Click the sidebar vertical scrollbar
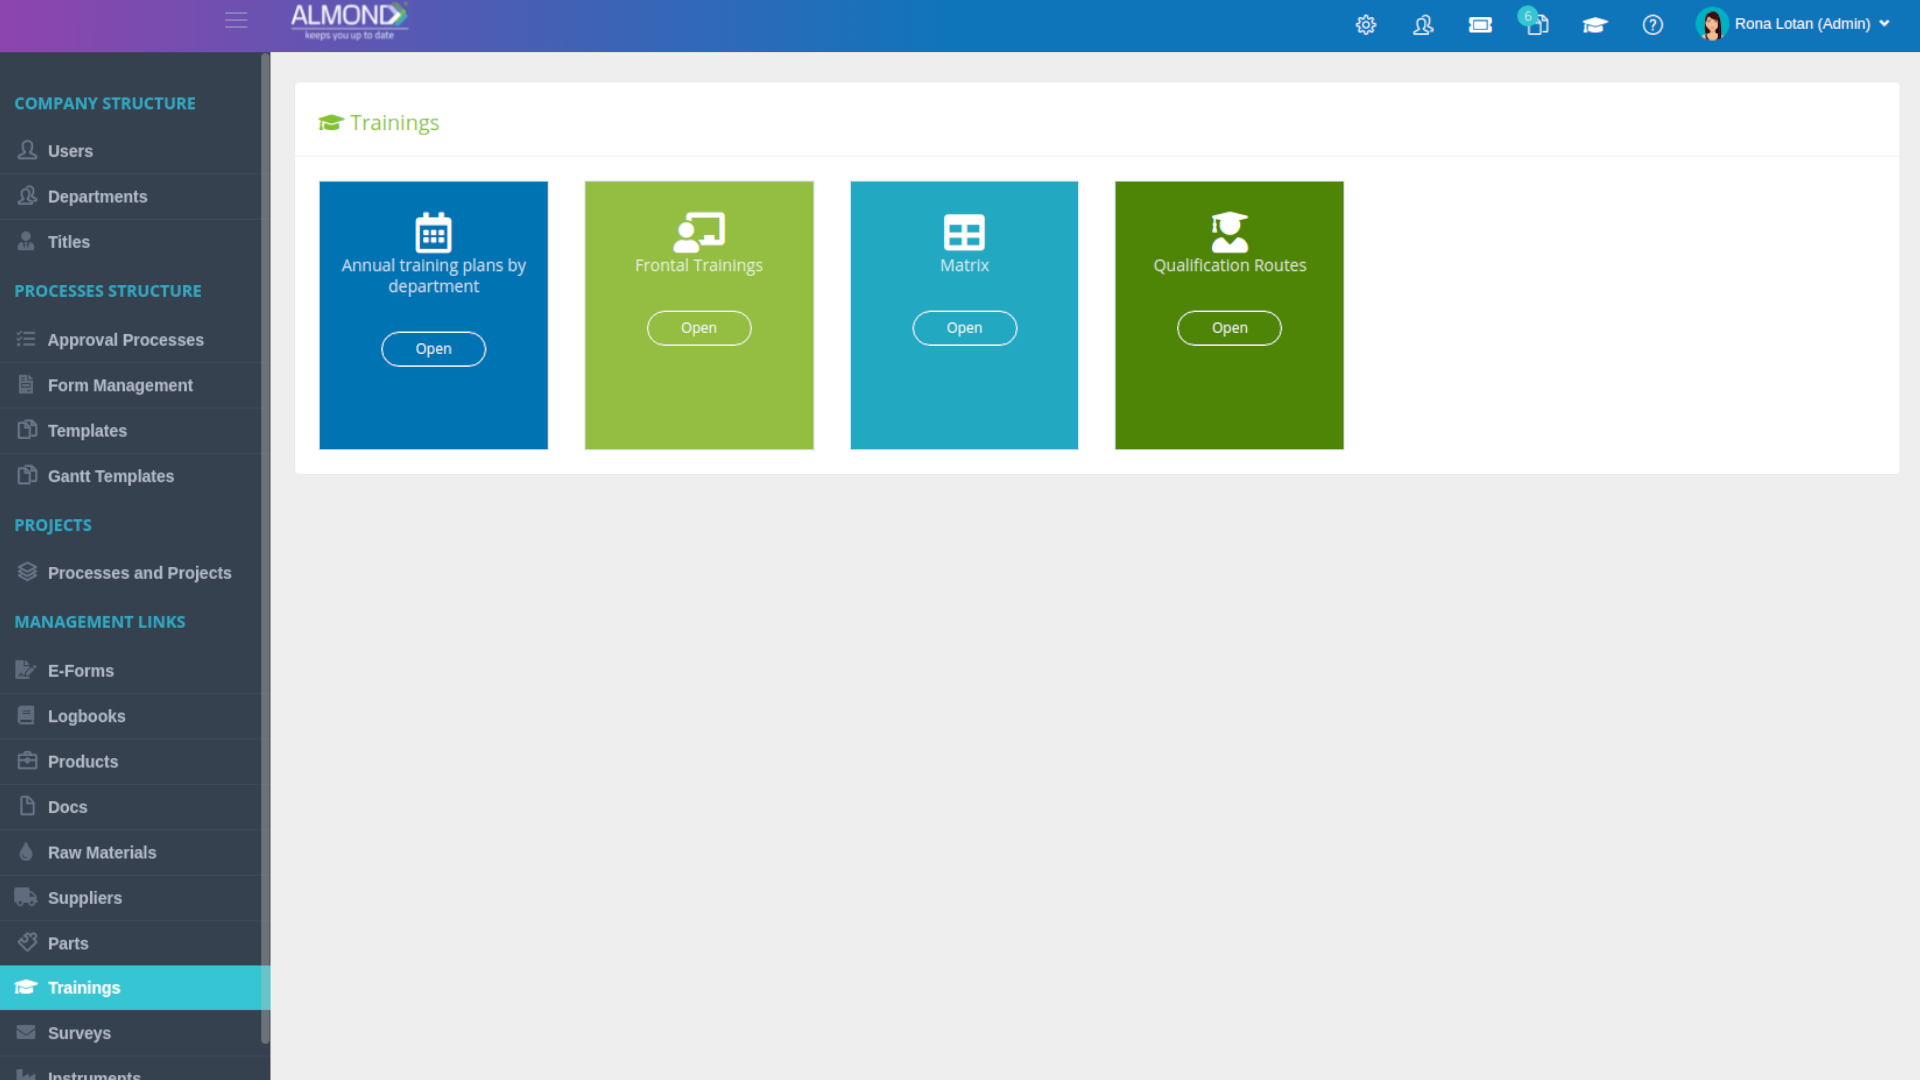The image size is (1920, 1080). click(x=265, y=548)
